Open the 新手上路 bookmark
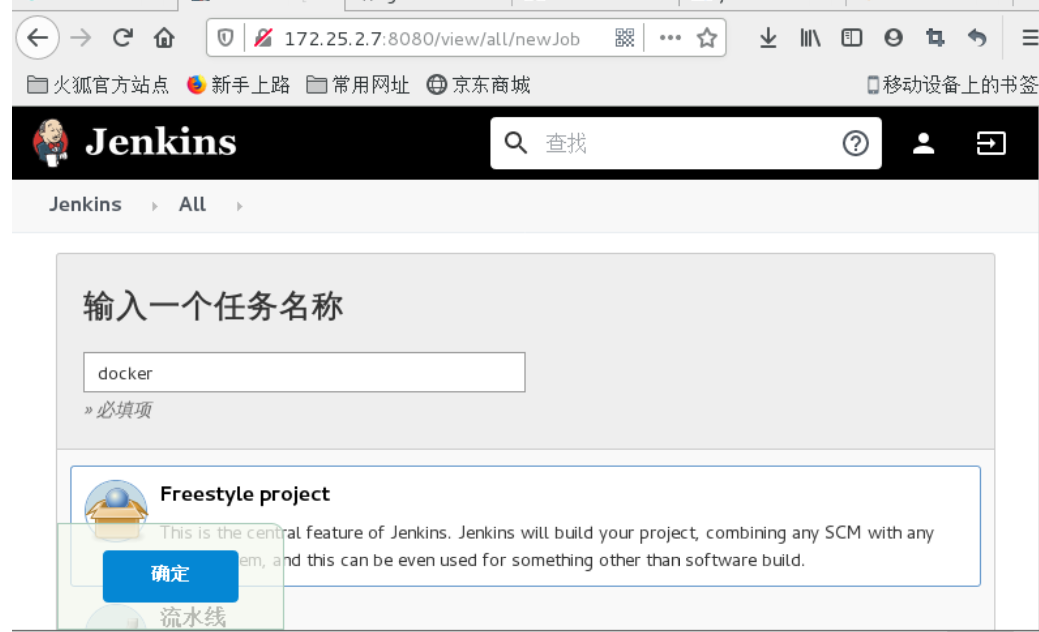The height and width of the screenshot is (632, 1039). (239, 85)
